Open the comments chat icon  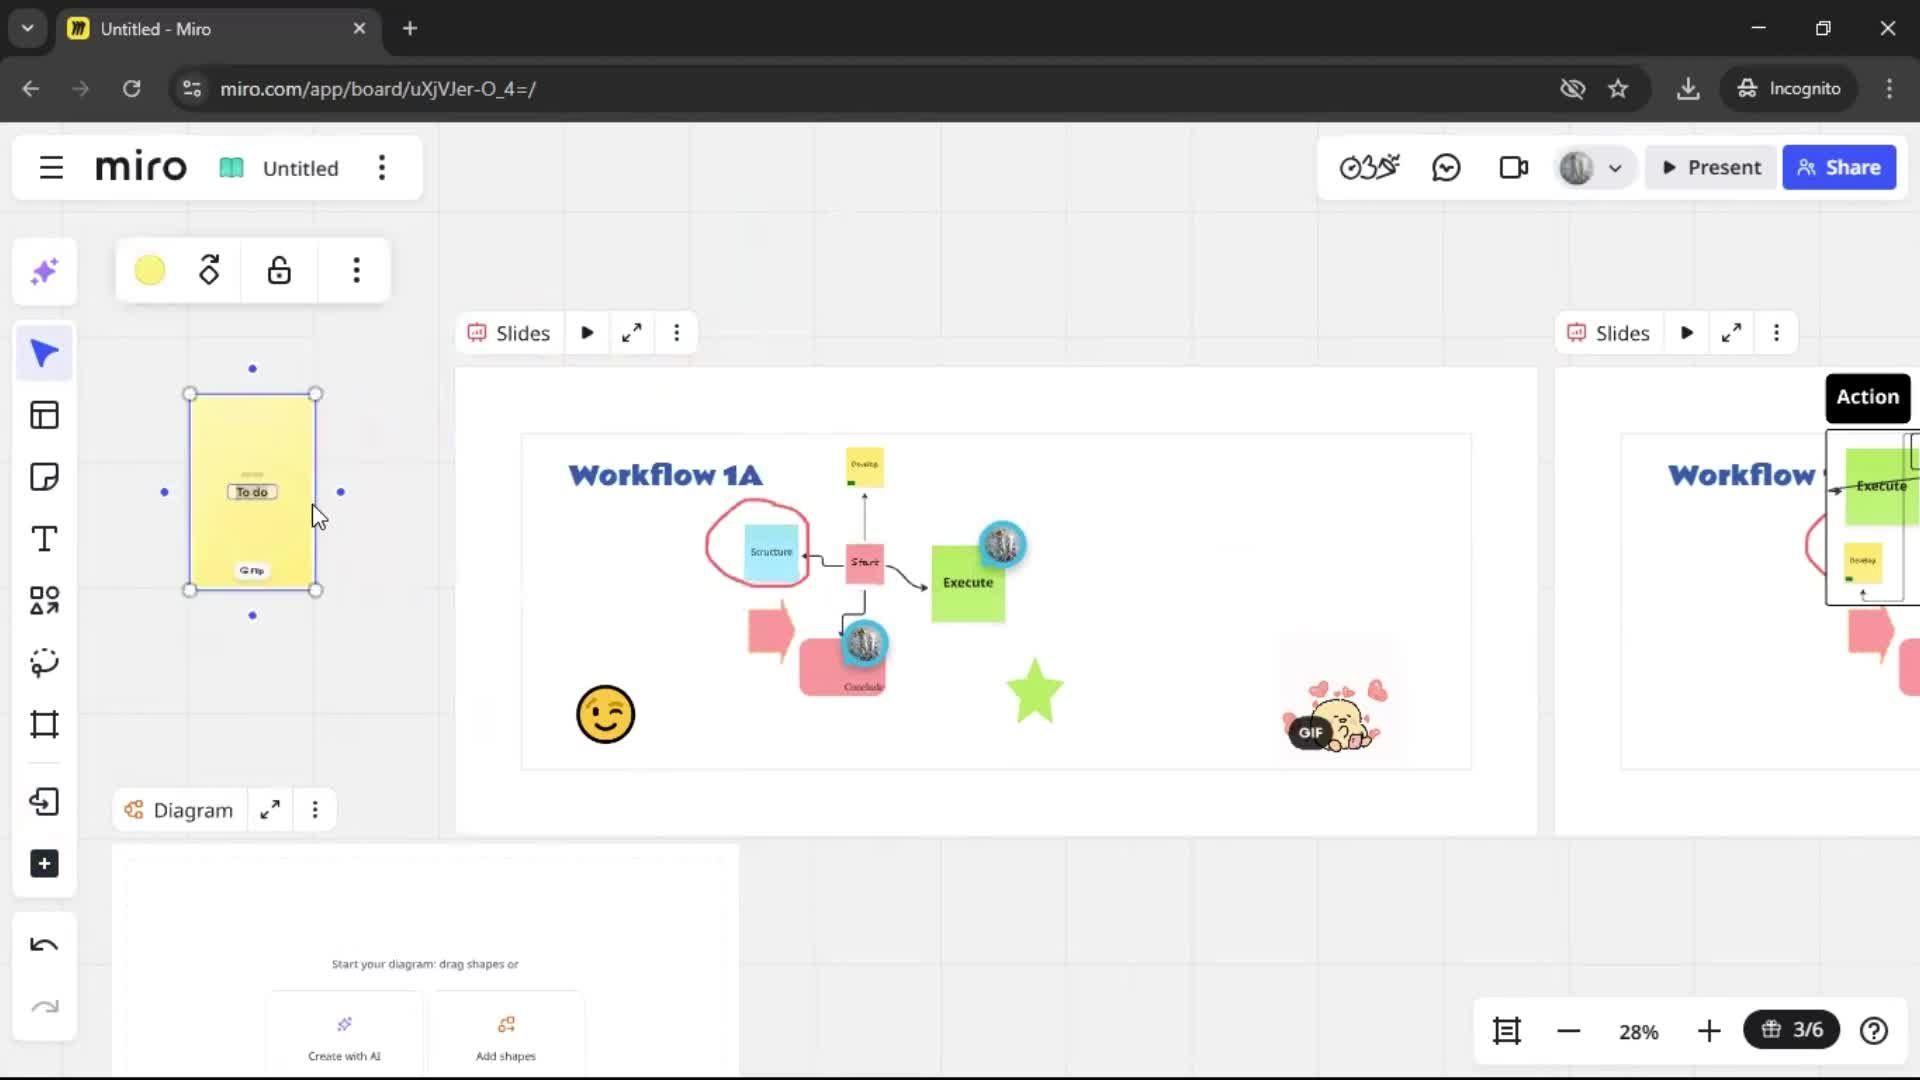click(1446, 168)
